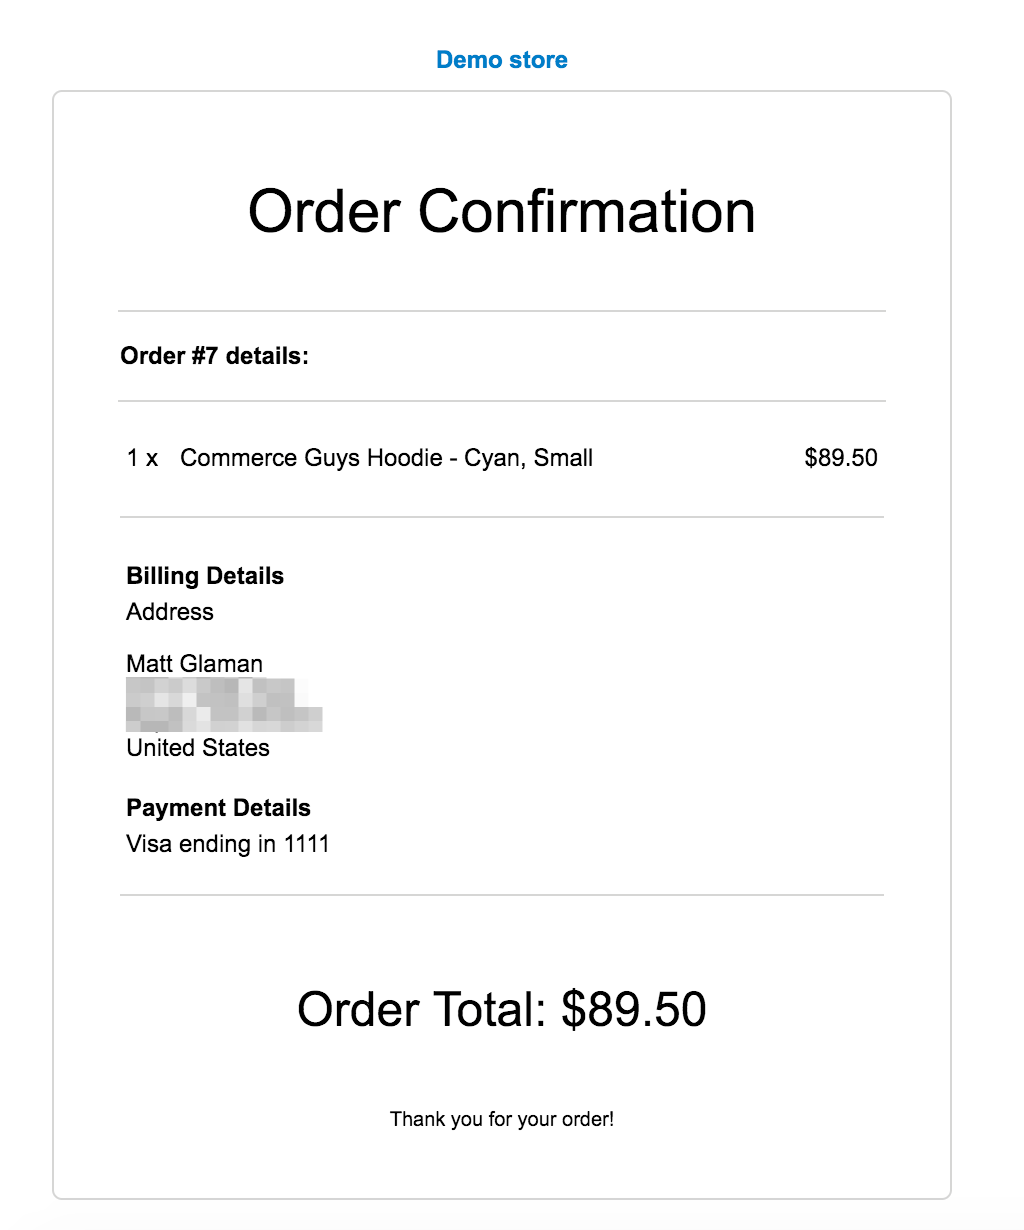Select the Payment Details heading
The height and width of the screenshot is (1230, 1024).
tap(219, 808)
